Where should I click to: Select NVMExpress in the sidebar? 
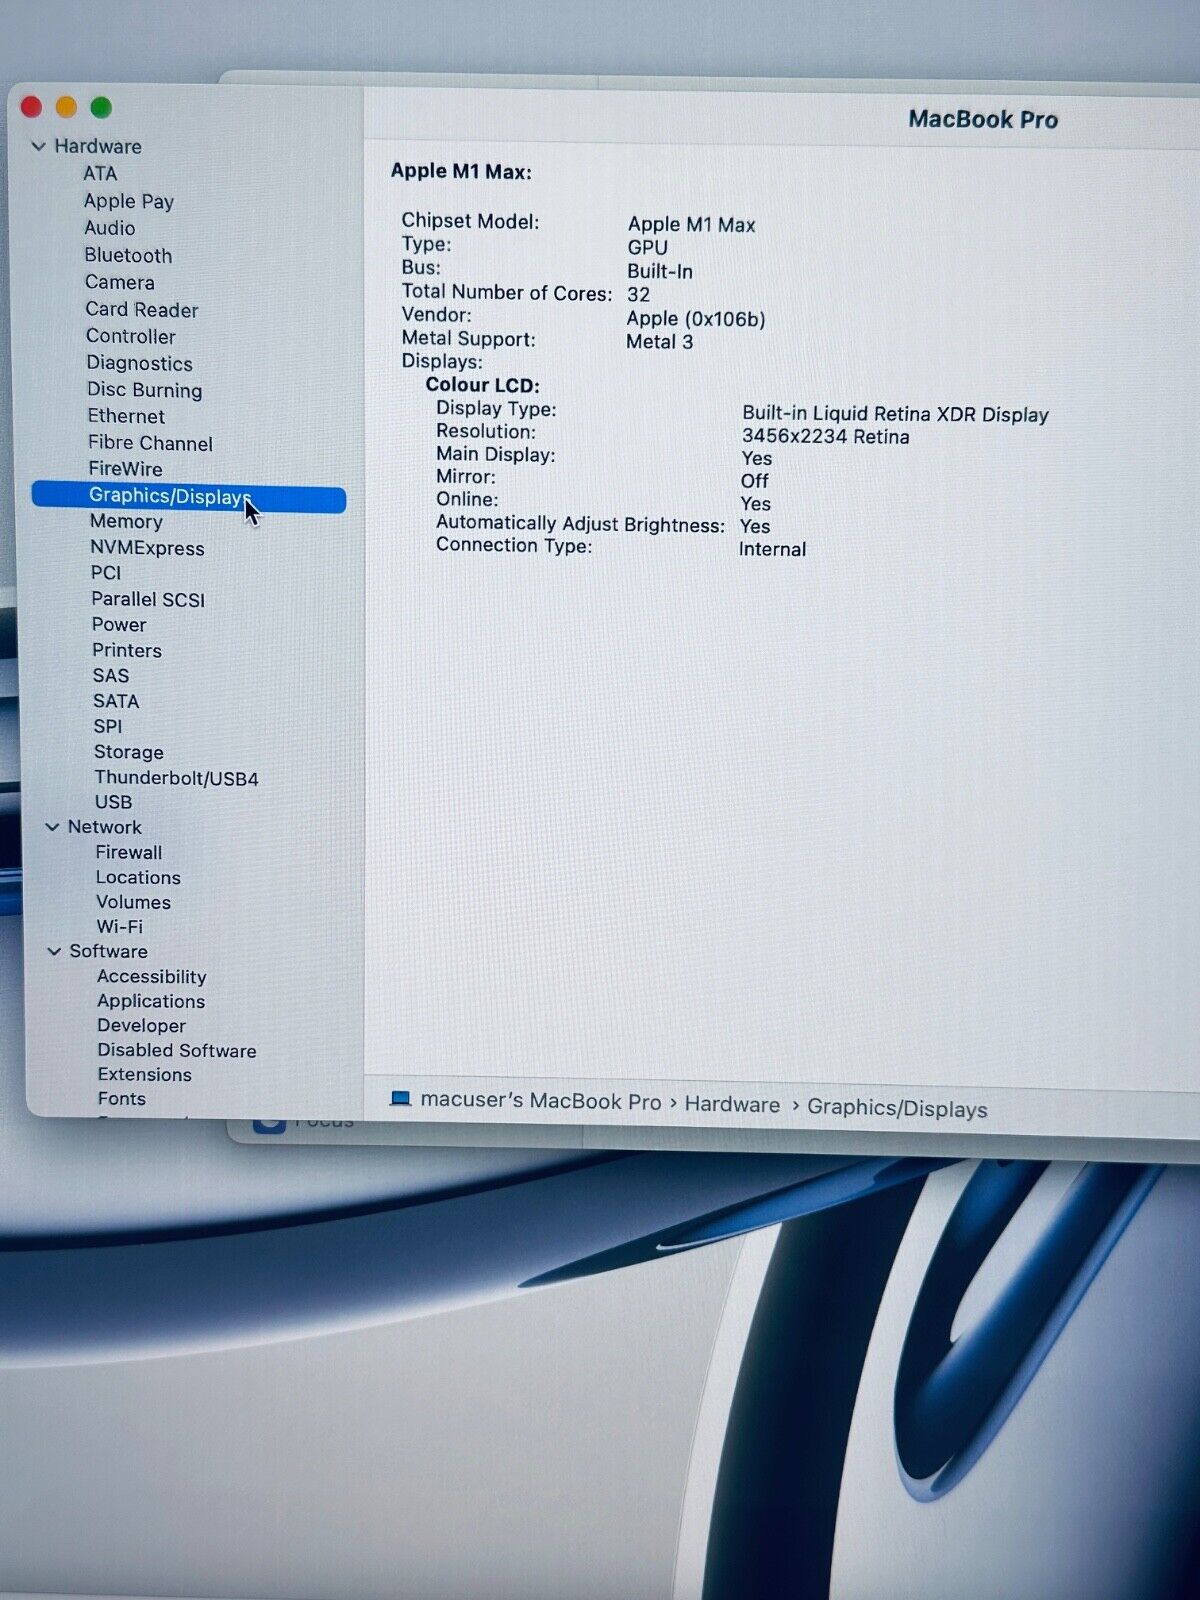pyautogui.click(x=147, y=548)
